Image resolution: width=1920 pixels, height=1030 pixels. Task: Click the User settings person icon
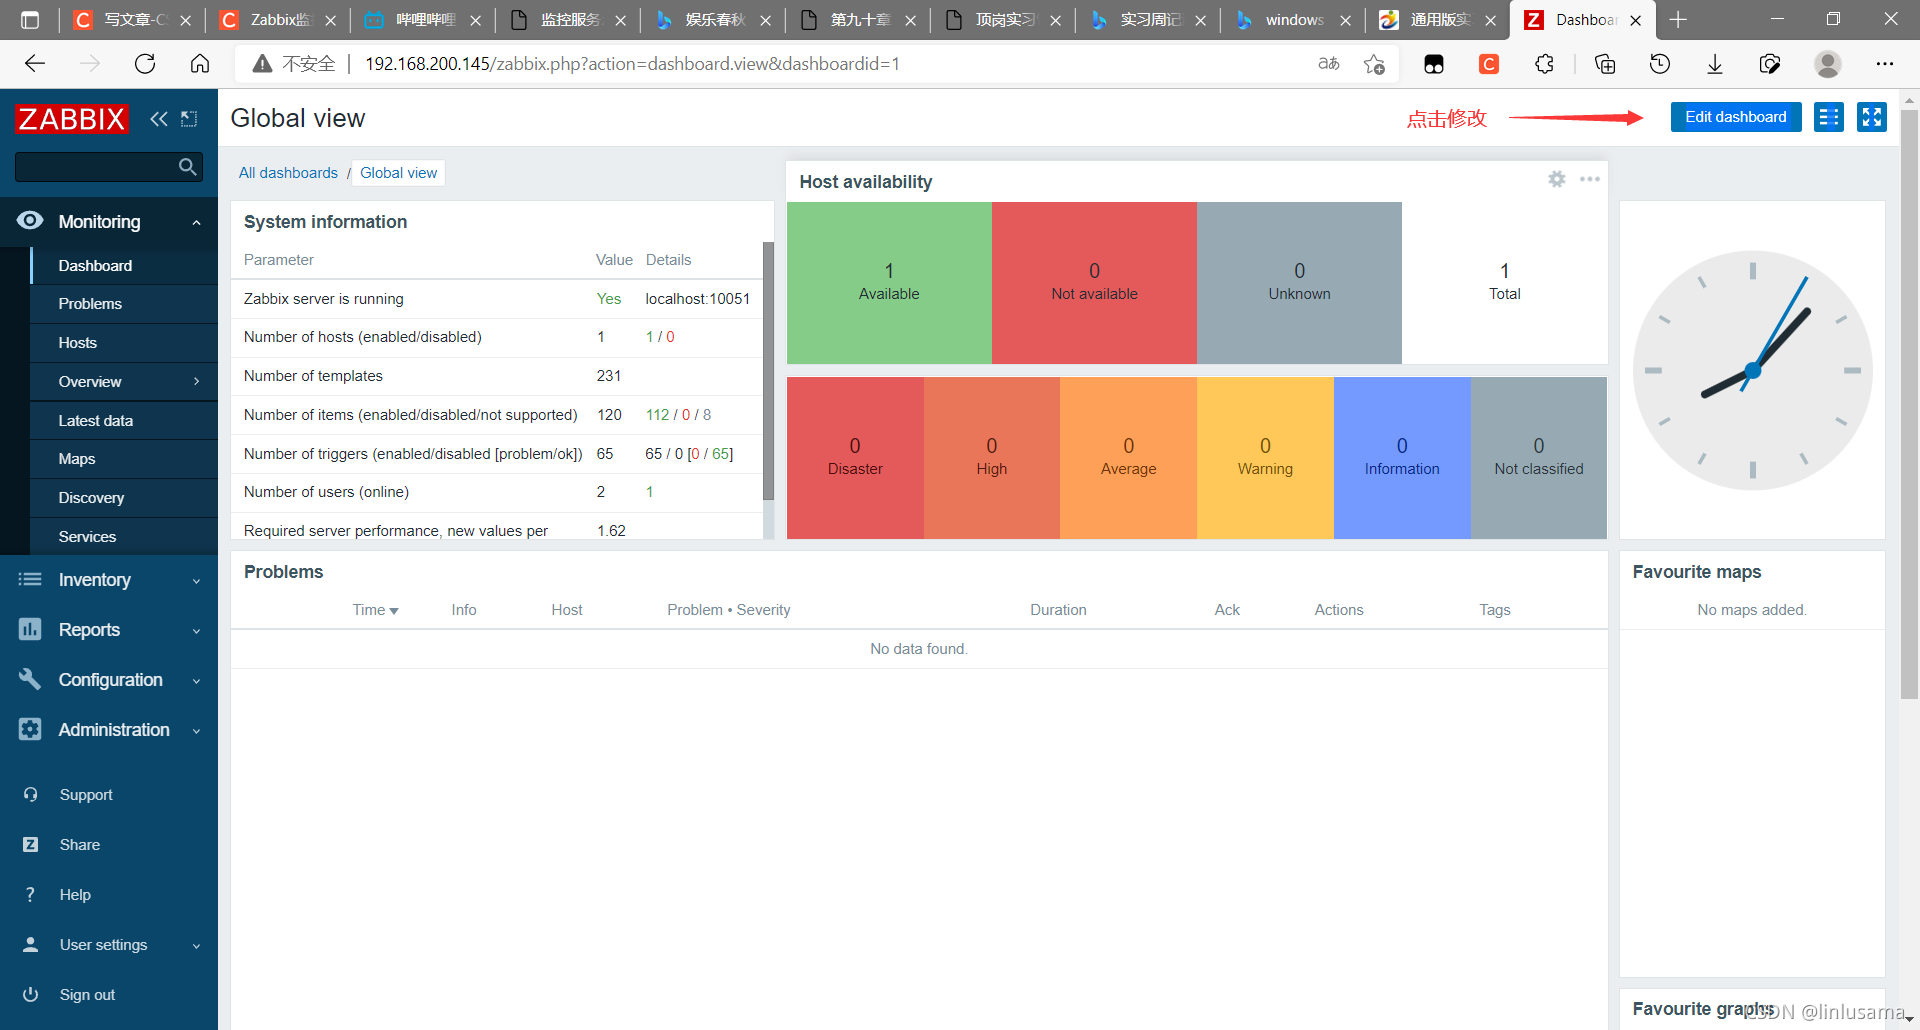(x=31, y=945)
